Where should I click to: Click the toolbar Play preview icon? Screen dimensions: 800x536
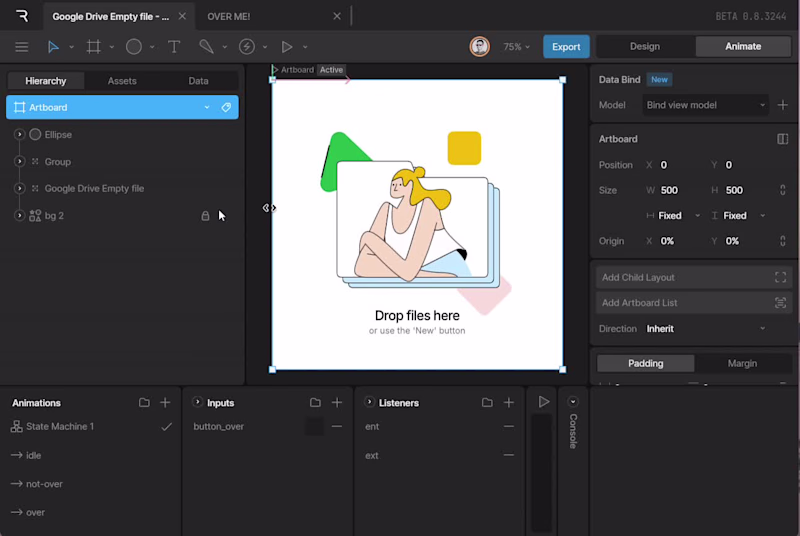[287, 47]
